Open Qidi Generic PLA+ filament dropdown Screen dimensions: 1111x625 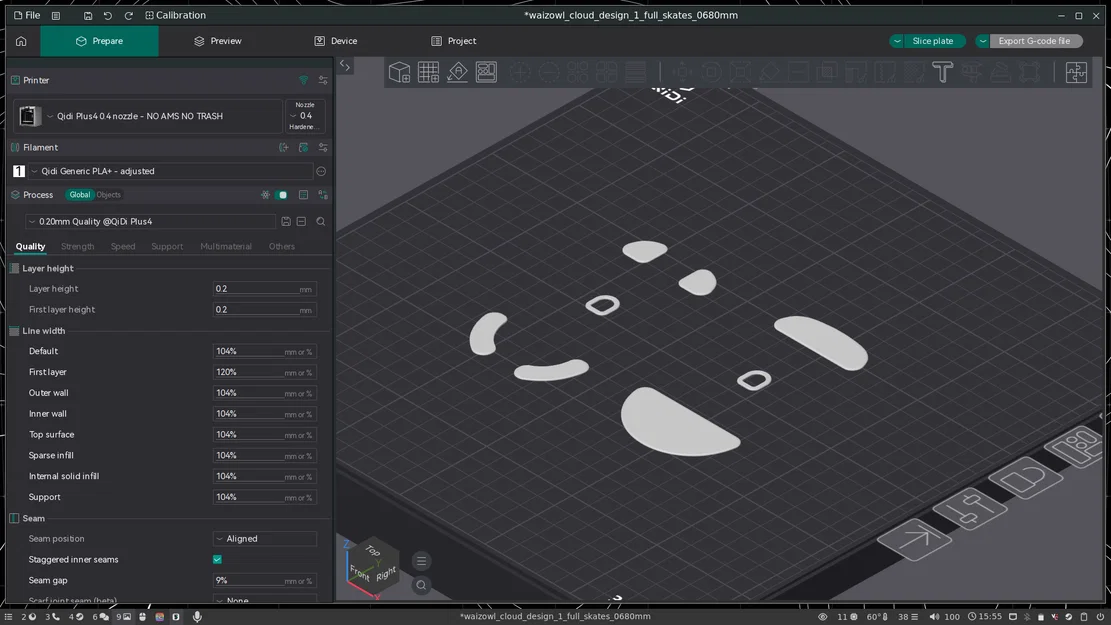[x=170, y=171]
